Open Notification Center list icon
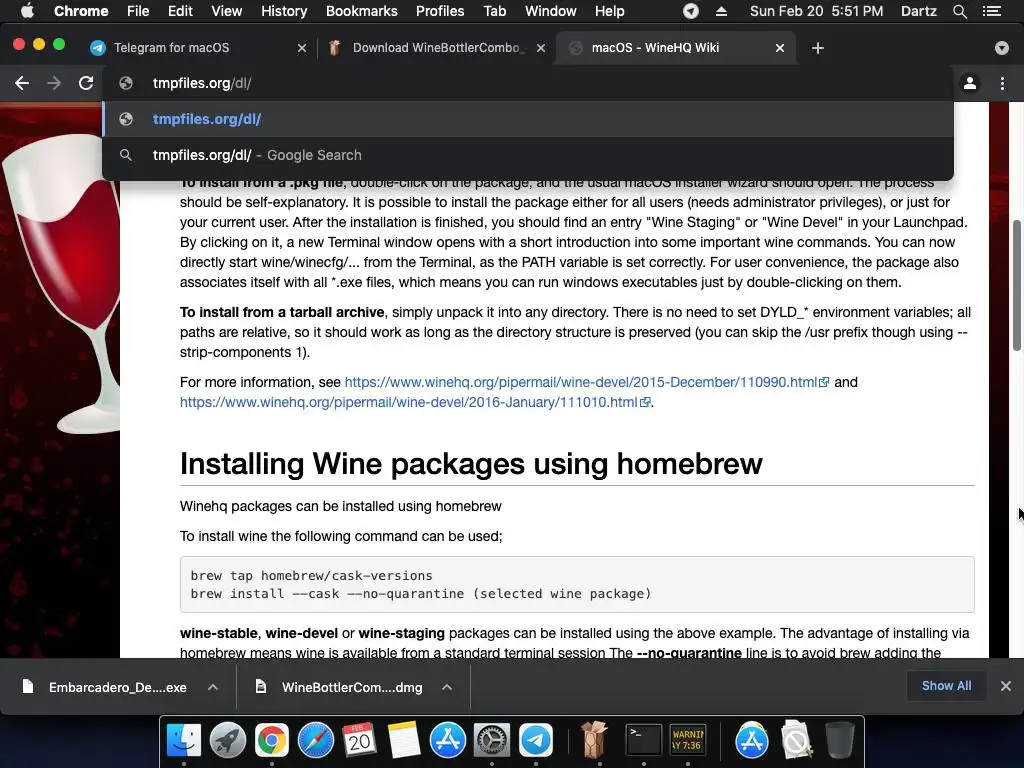Screen dimensions: 1024x768 992,11
